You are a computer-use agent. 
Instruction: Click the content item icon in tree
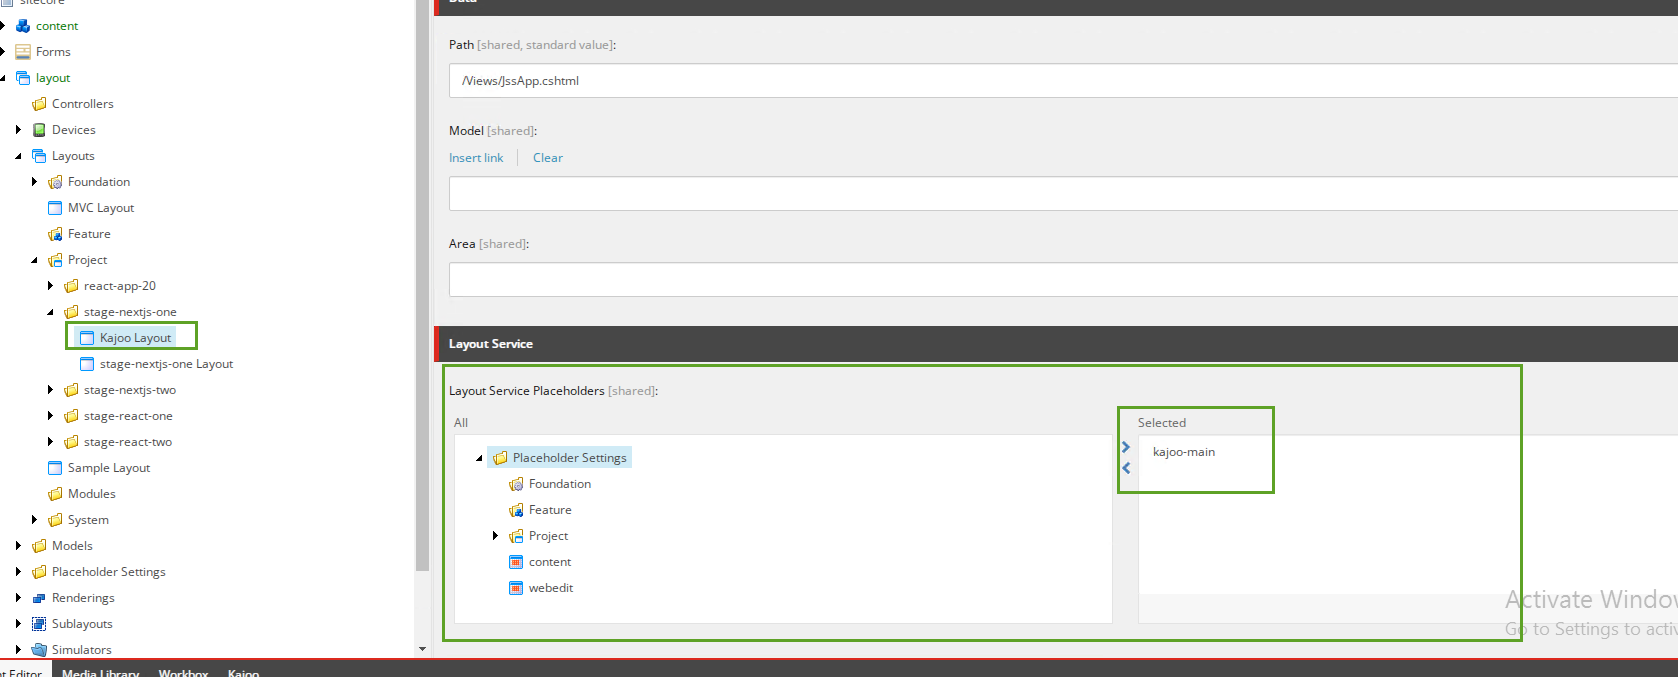23,26
